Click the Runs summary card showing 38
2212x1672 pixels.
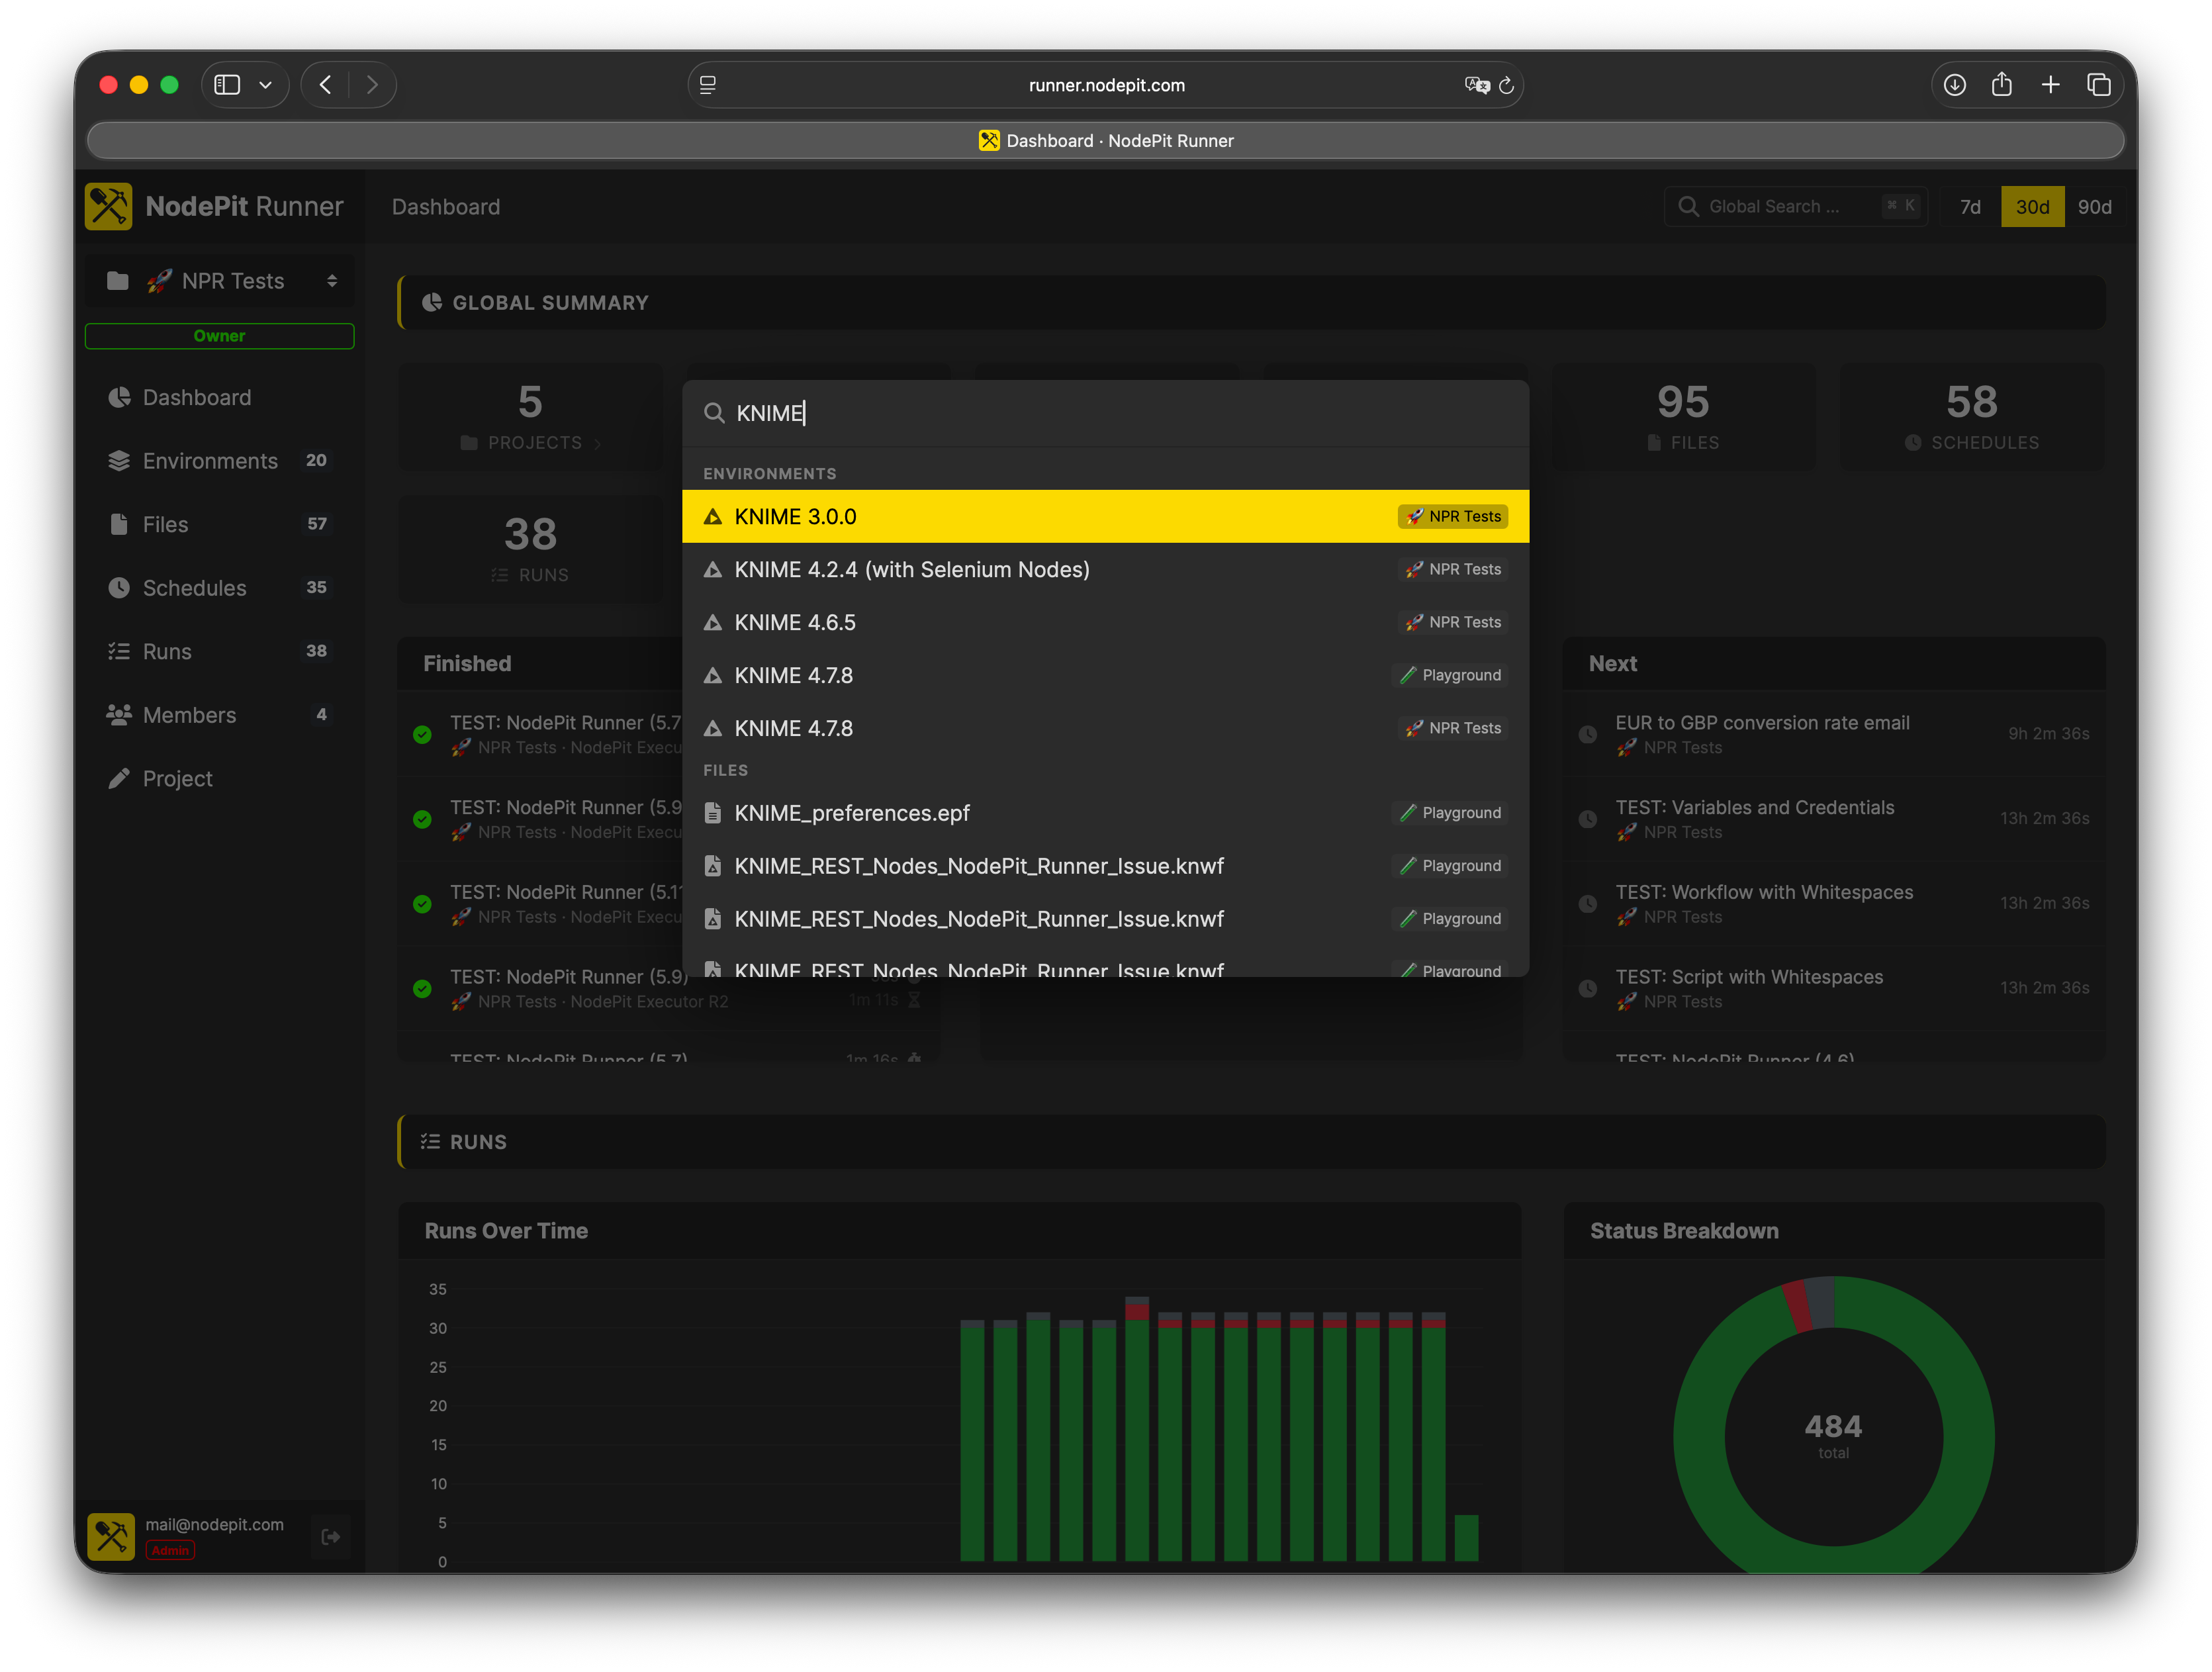point(531,548)
